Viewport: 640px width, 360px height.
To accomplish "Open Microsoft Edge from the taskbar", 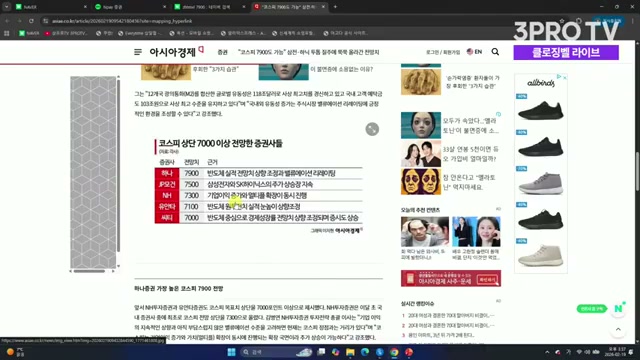I will [x=365, y=352].
